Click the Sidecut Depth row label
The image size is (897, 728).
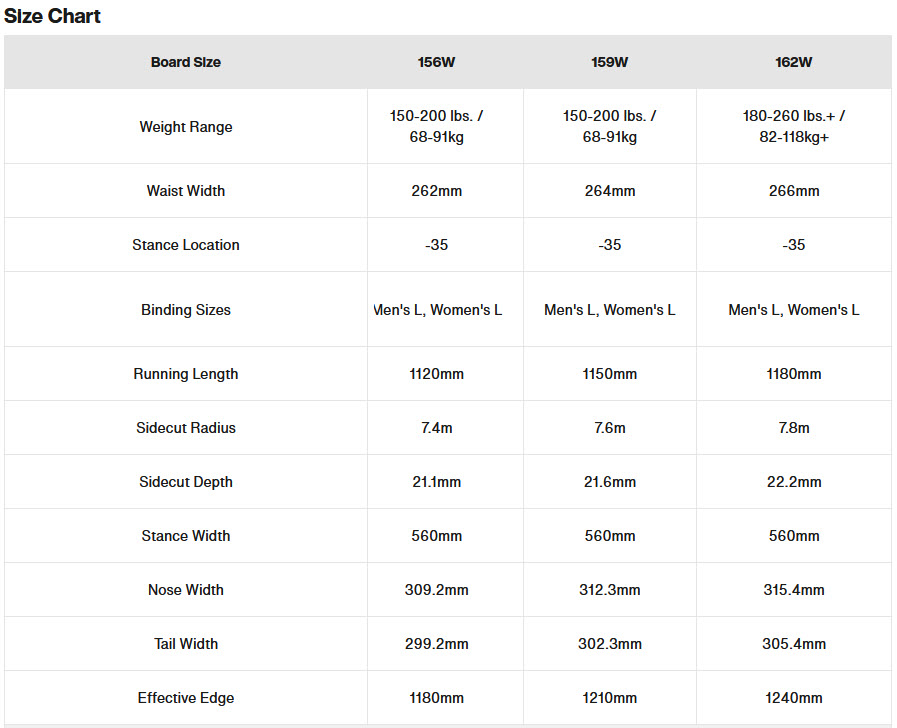coord(186,482)
